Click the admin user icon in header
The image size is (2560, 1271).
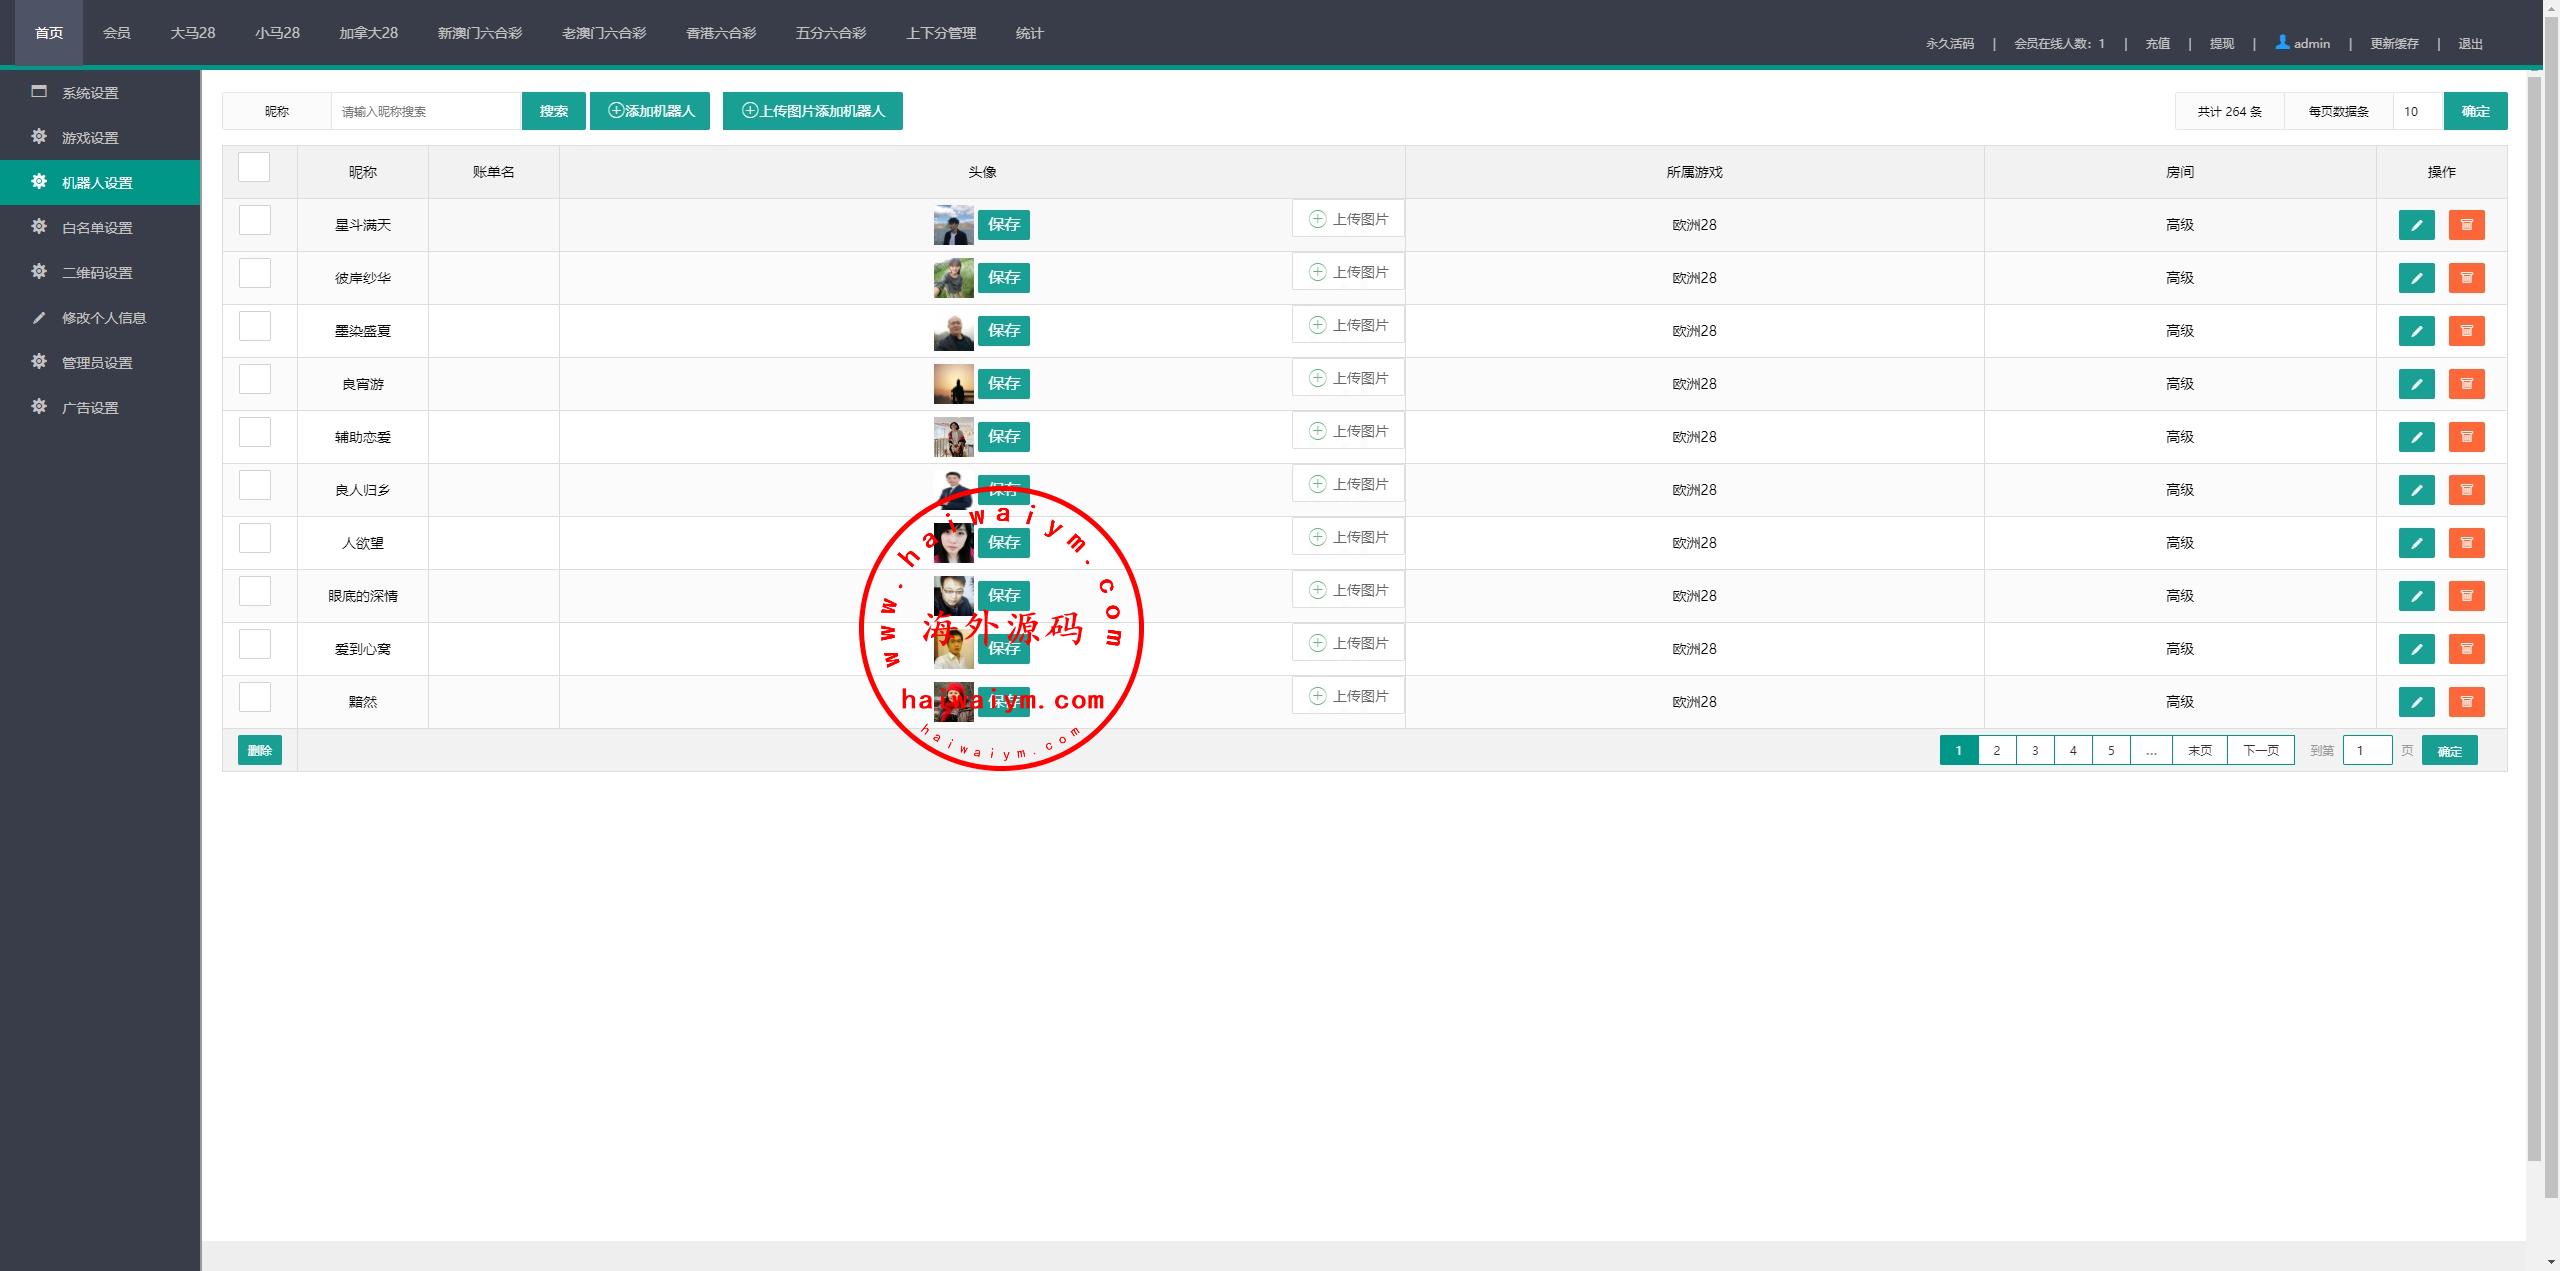click(2282, 43)
